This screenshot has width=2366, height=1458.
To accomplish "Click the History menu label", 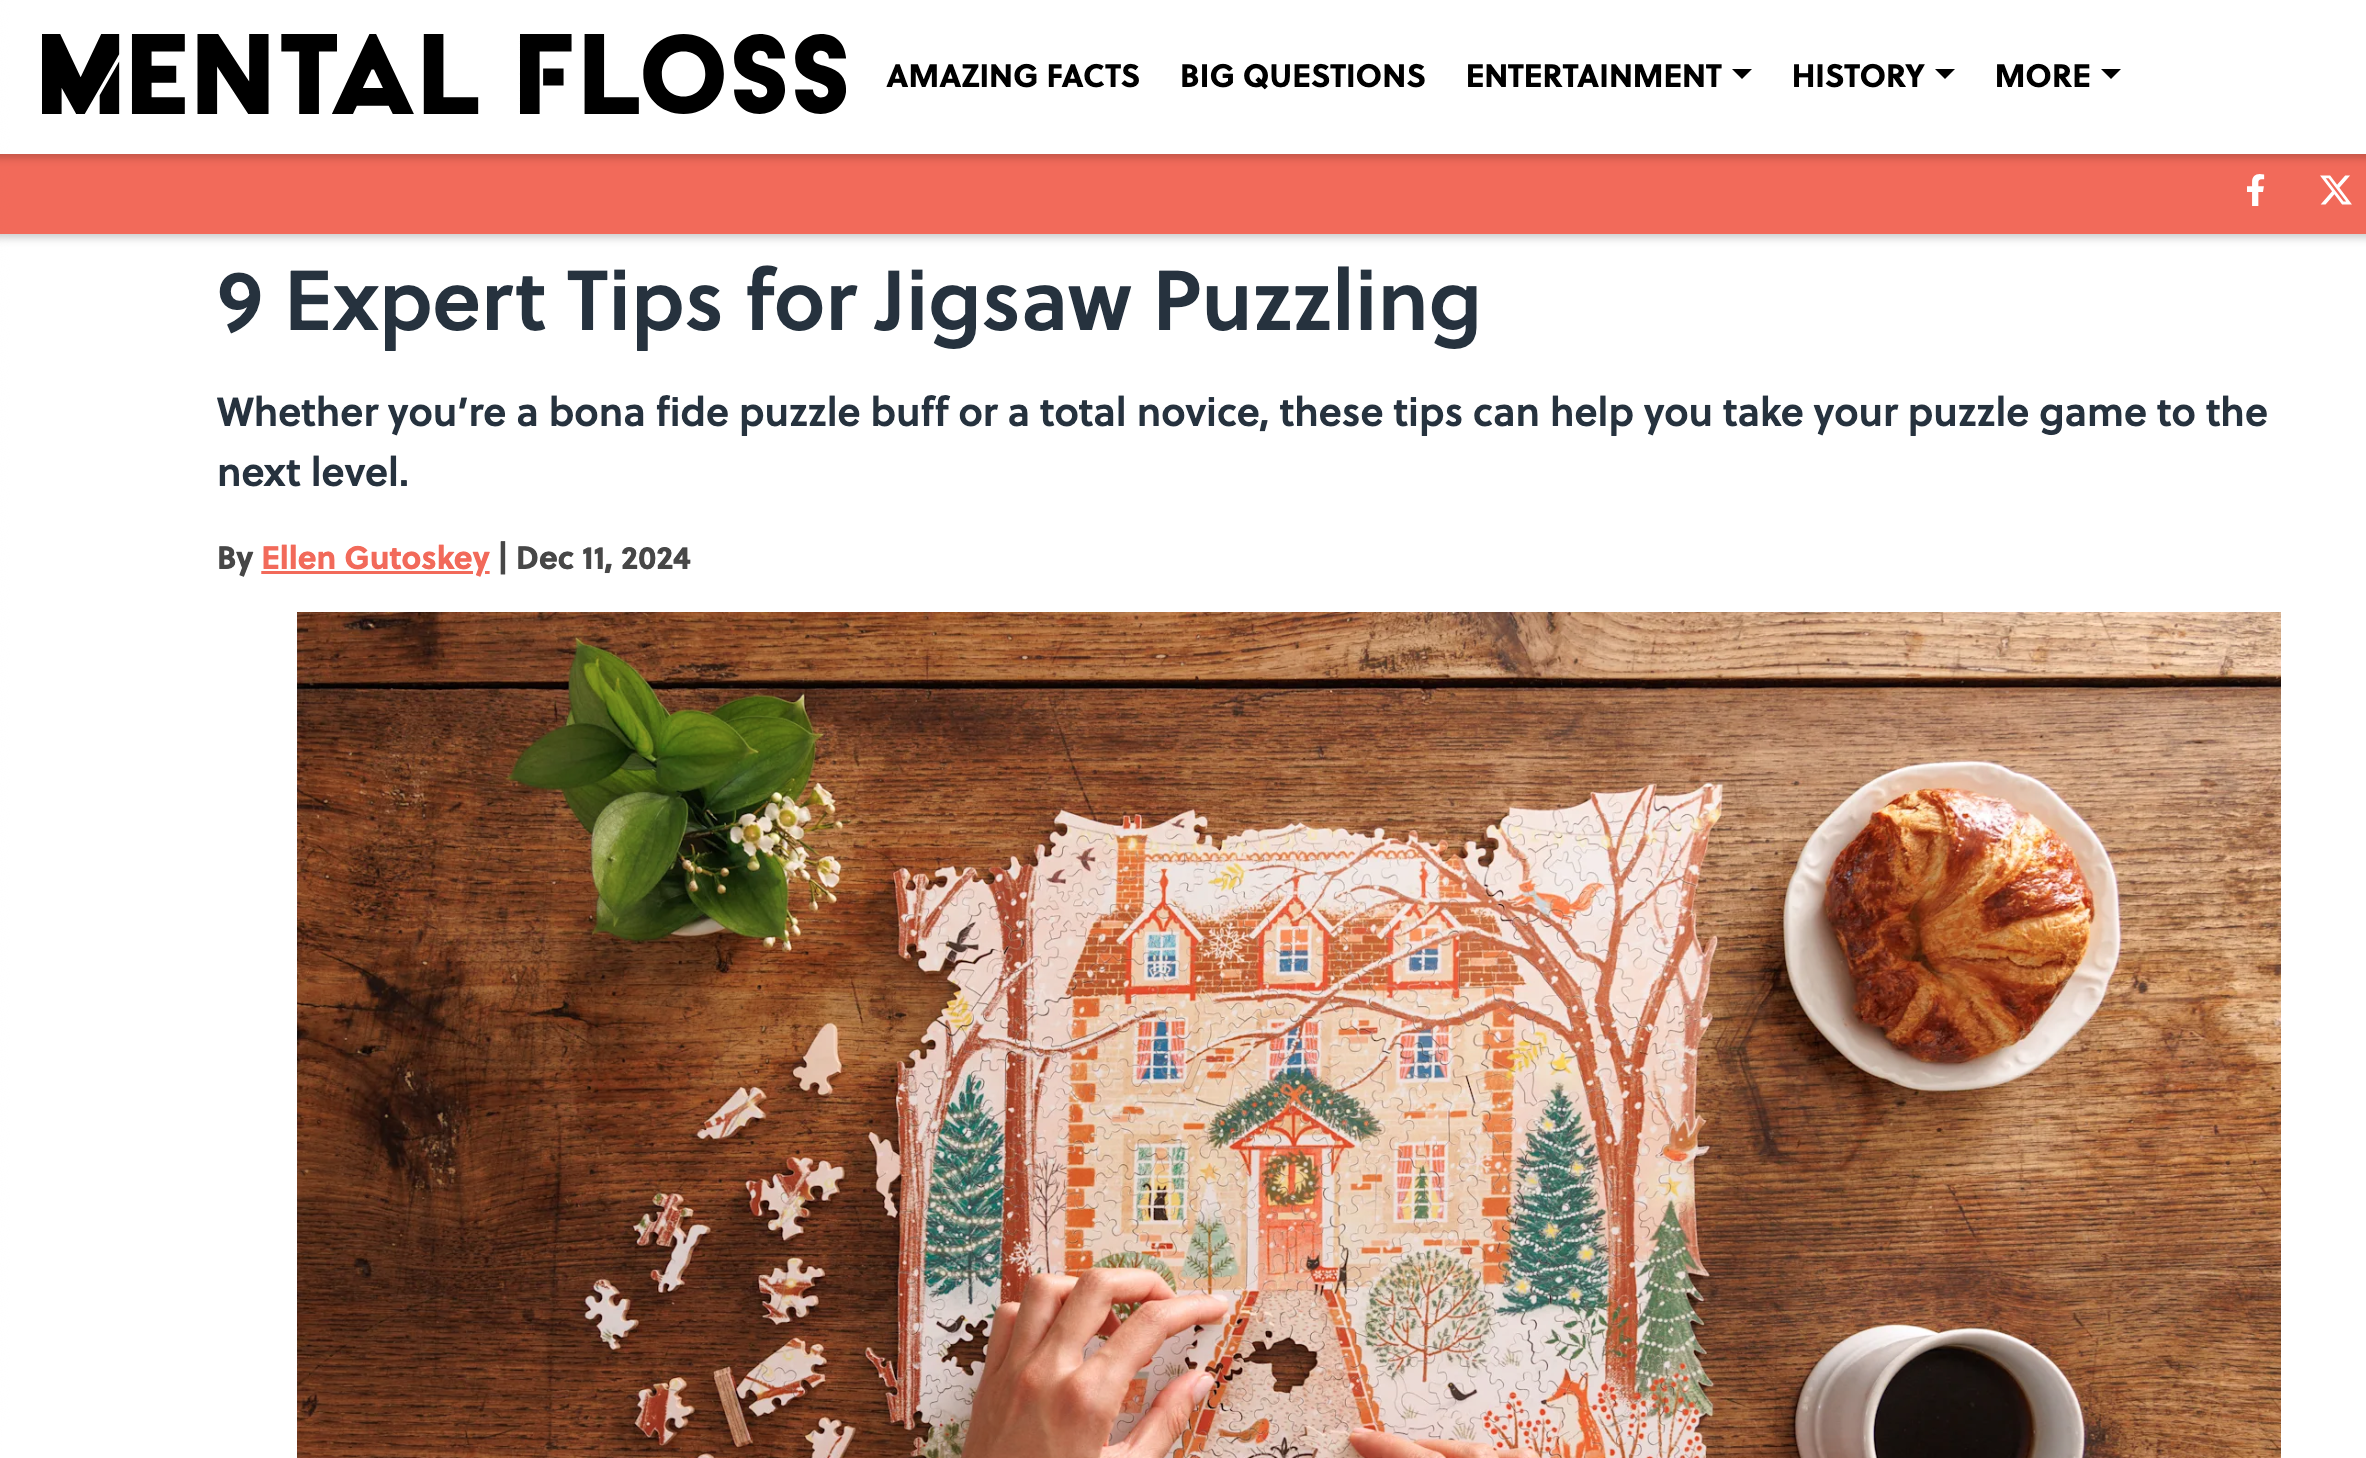I will (1858, 76).
